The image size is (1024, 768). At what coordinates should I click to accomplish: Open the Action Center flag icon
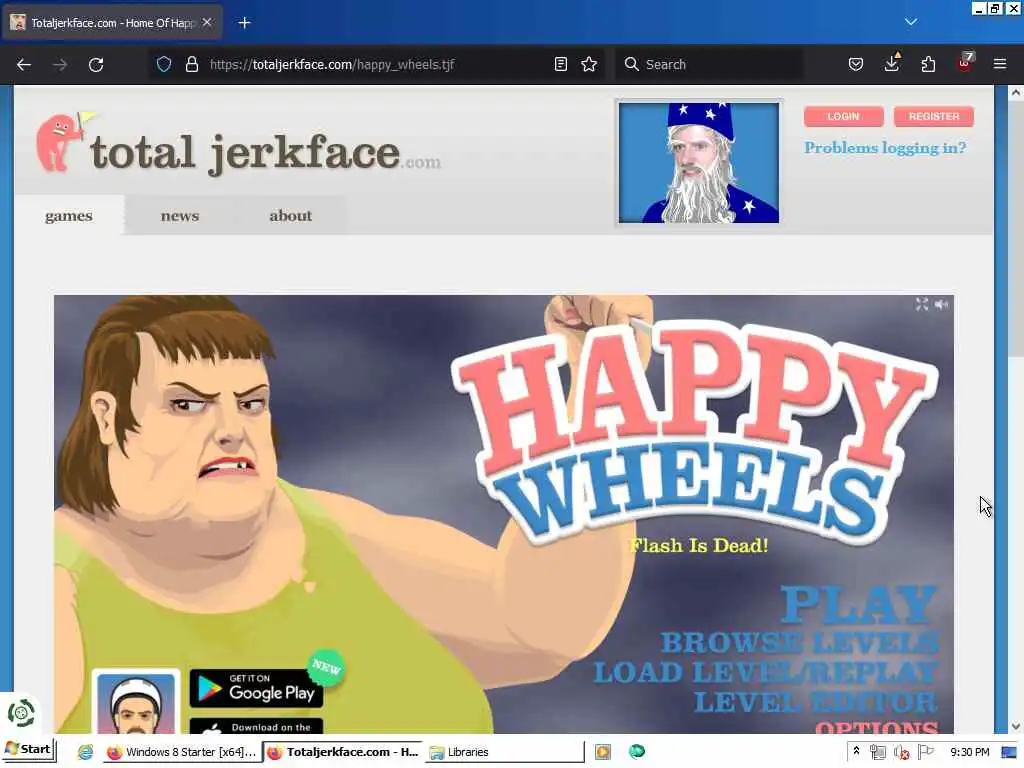[925, 752]
